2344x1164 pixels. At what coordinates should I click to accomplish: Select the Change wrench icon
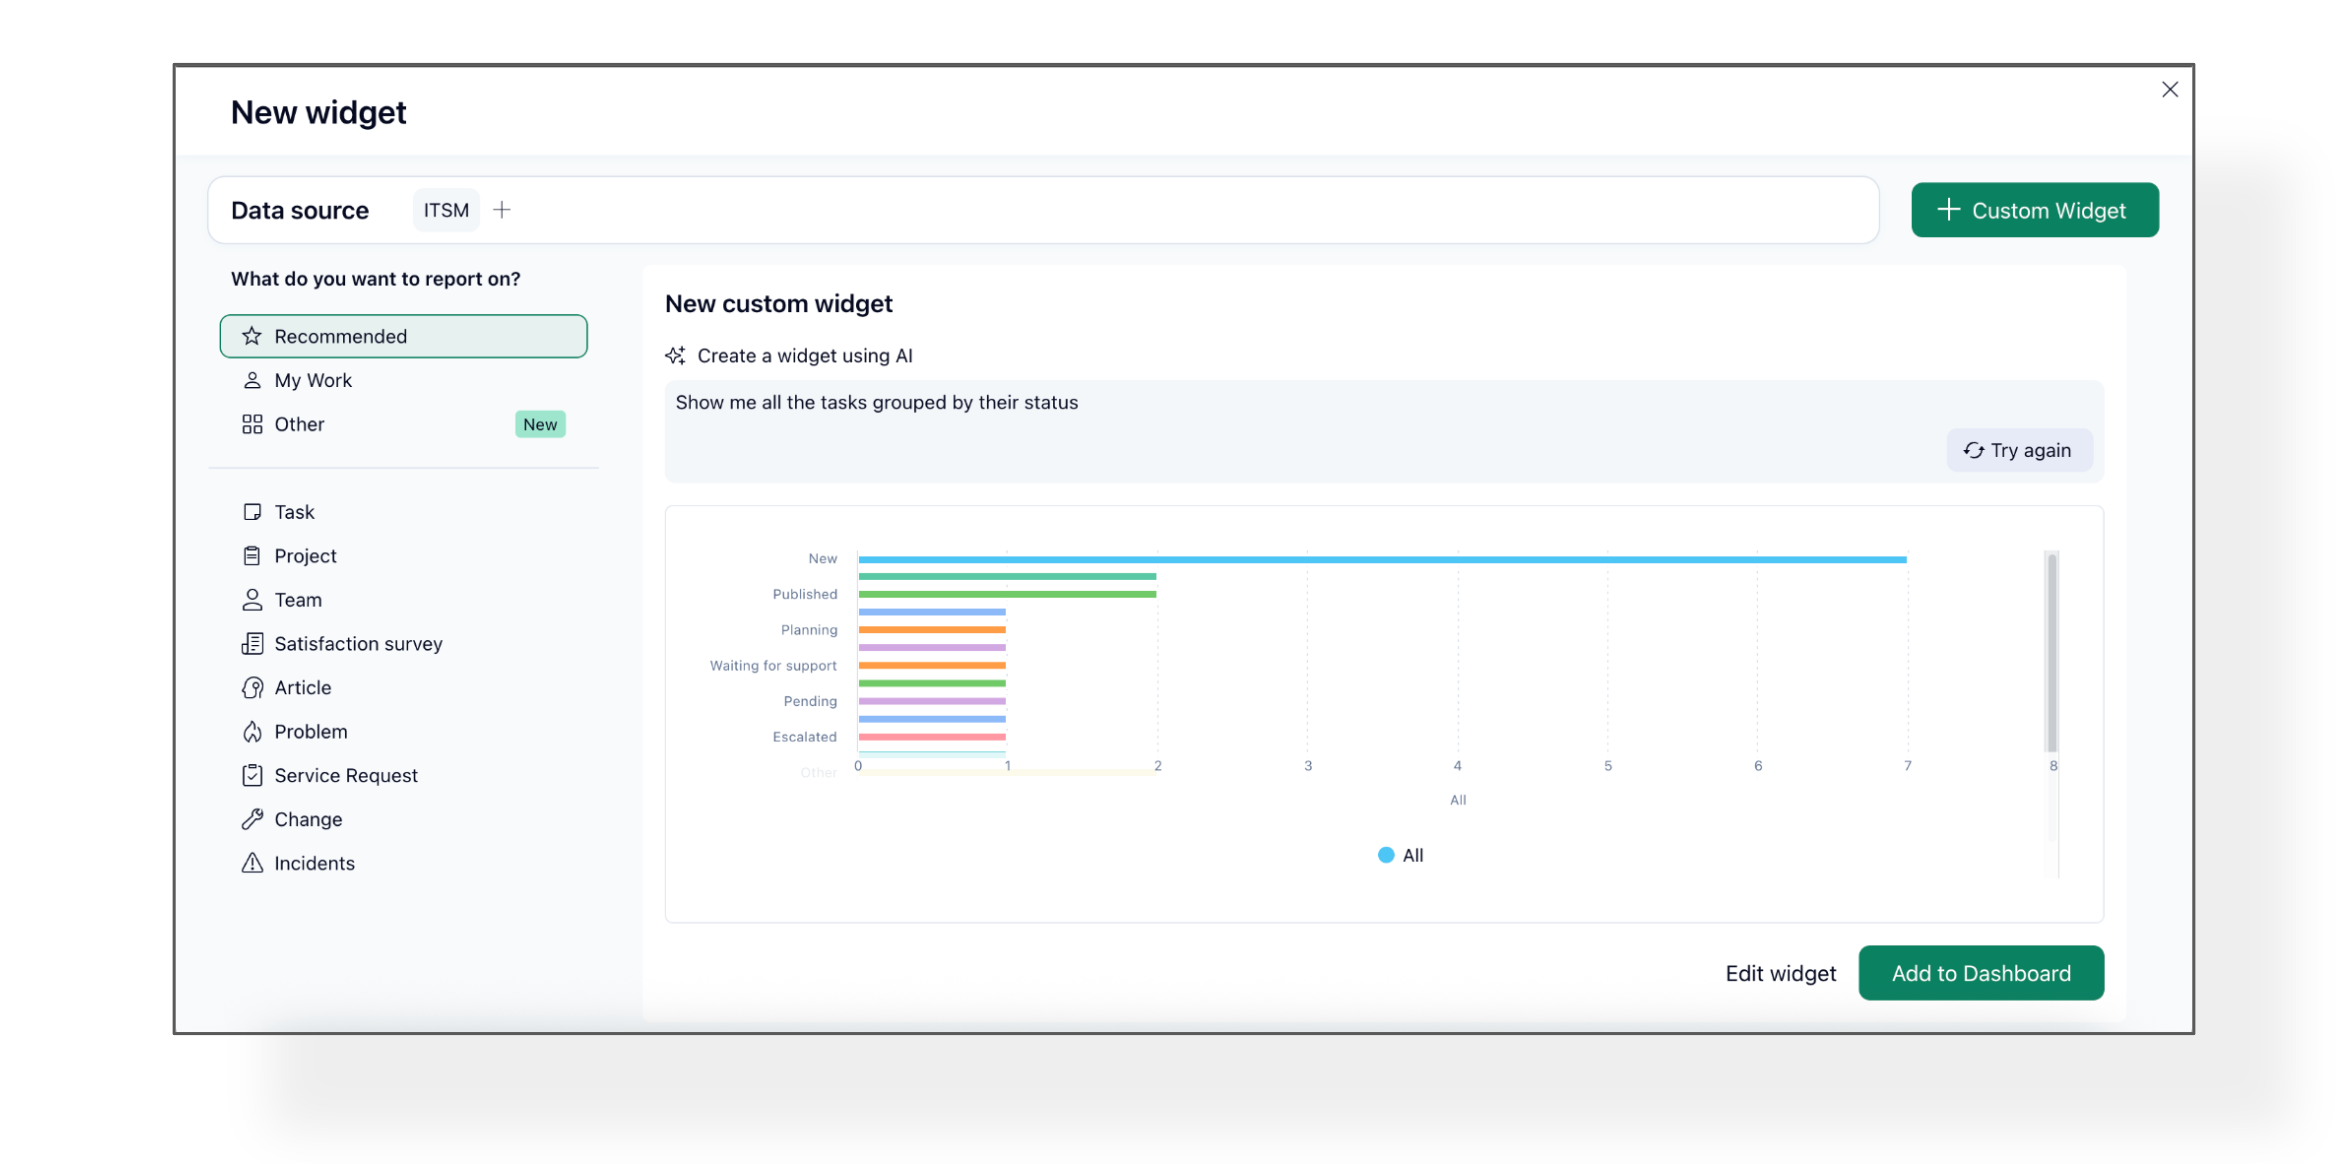coord(252,820)
